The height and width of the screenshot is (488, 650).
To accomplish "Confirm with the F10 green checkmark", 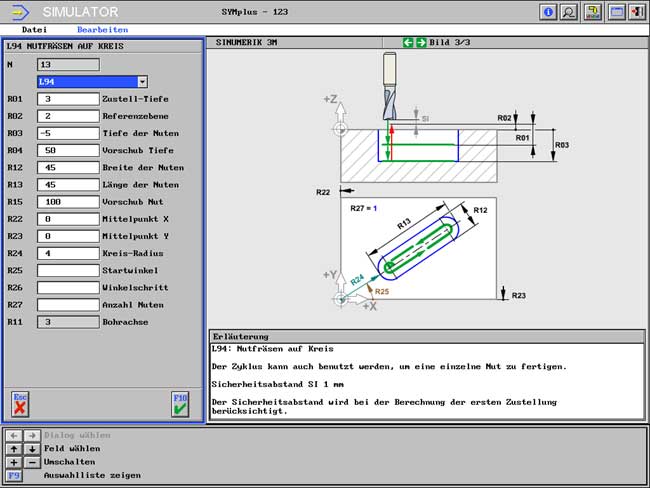I will (x=180, y=403).
